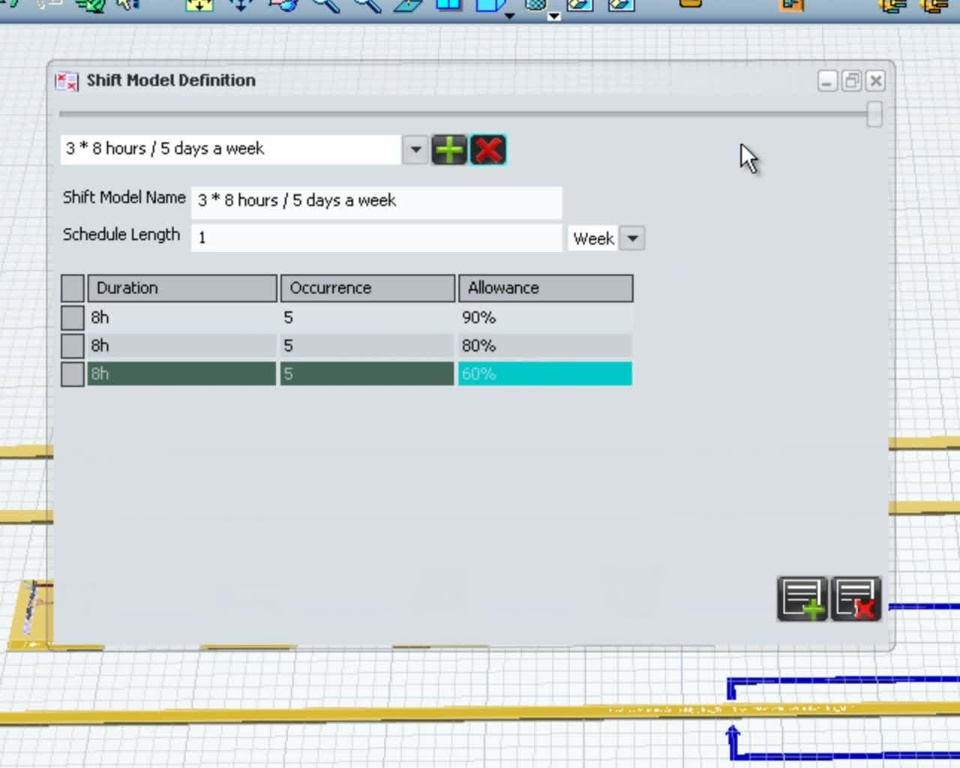This screenshot has height=768, width=960.
Task: Add a new shift model with green plus
Action: click(x=449, y=150)
